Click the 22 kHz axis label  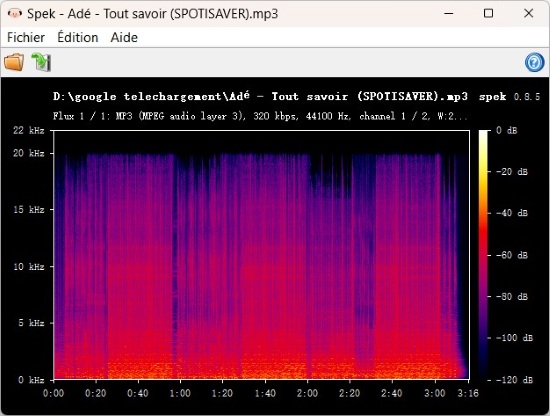tap(29, 130)
